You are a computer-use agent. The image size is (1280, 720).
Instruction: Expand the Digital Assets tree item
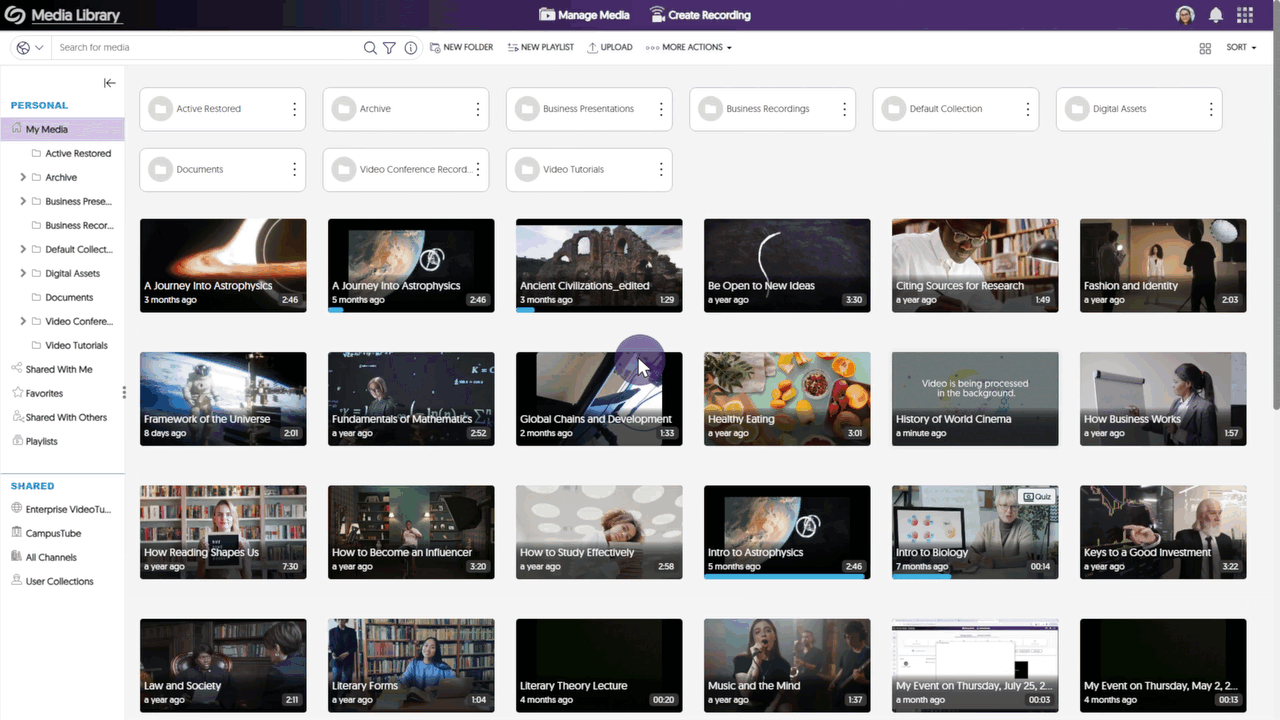[22, 273]
